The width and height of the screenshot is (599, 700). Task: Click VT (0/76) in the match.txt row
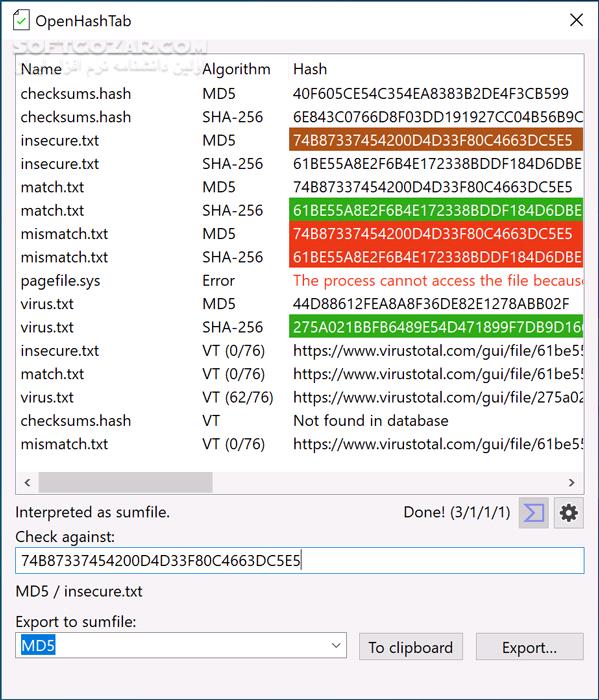click(x=233, y=374)
